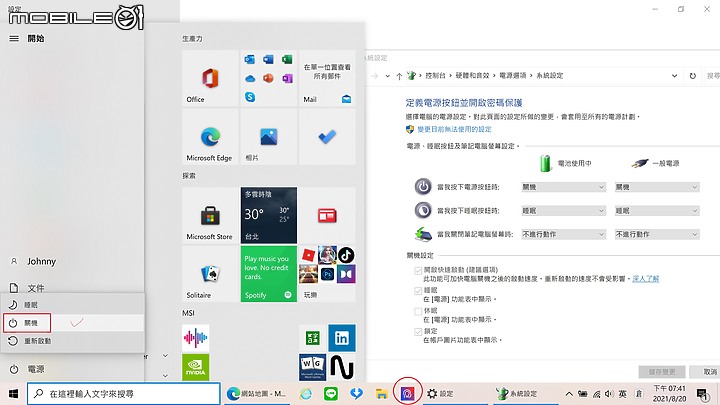Open the LinkedIn tile
The width and height of the screenshot is (720, 405).
coord(342,338)
